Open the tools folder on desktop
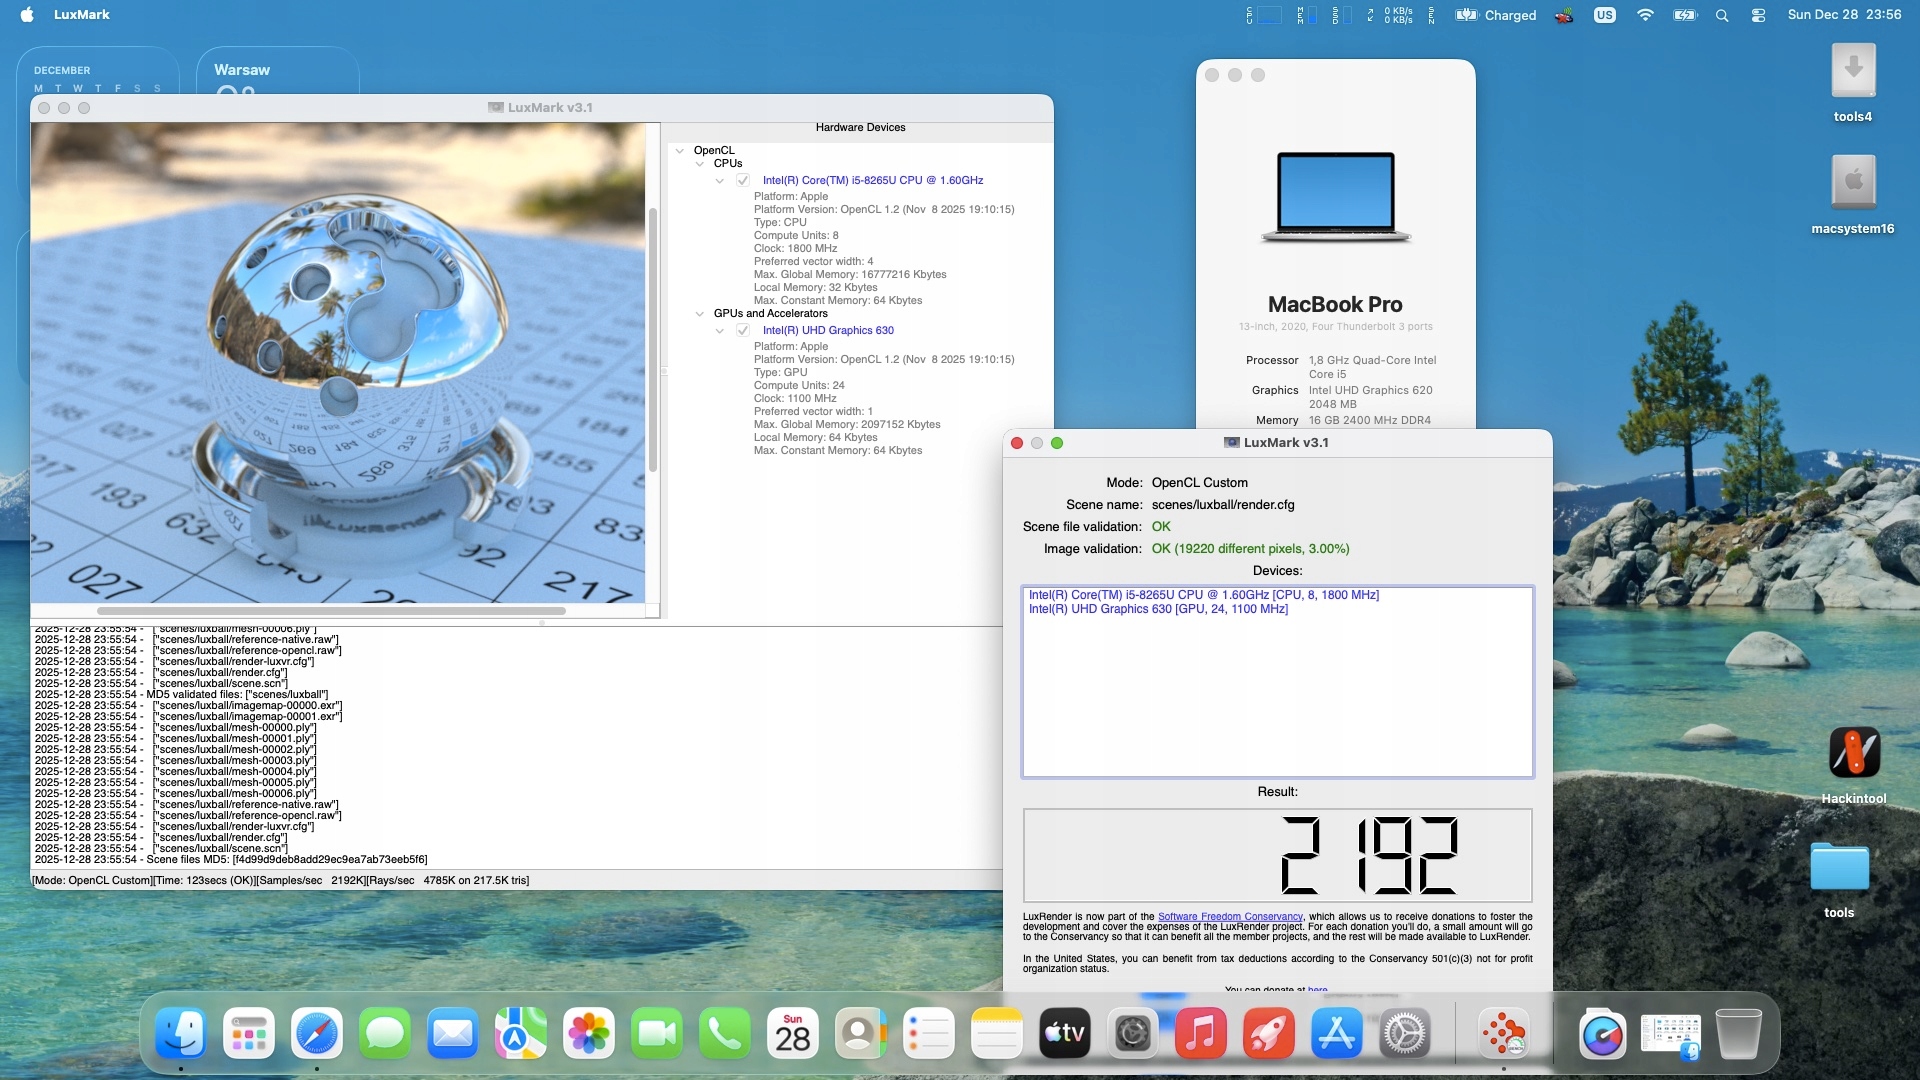 tap(1838, 868)
